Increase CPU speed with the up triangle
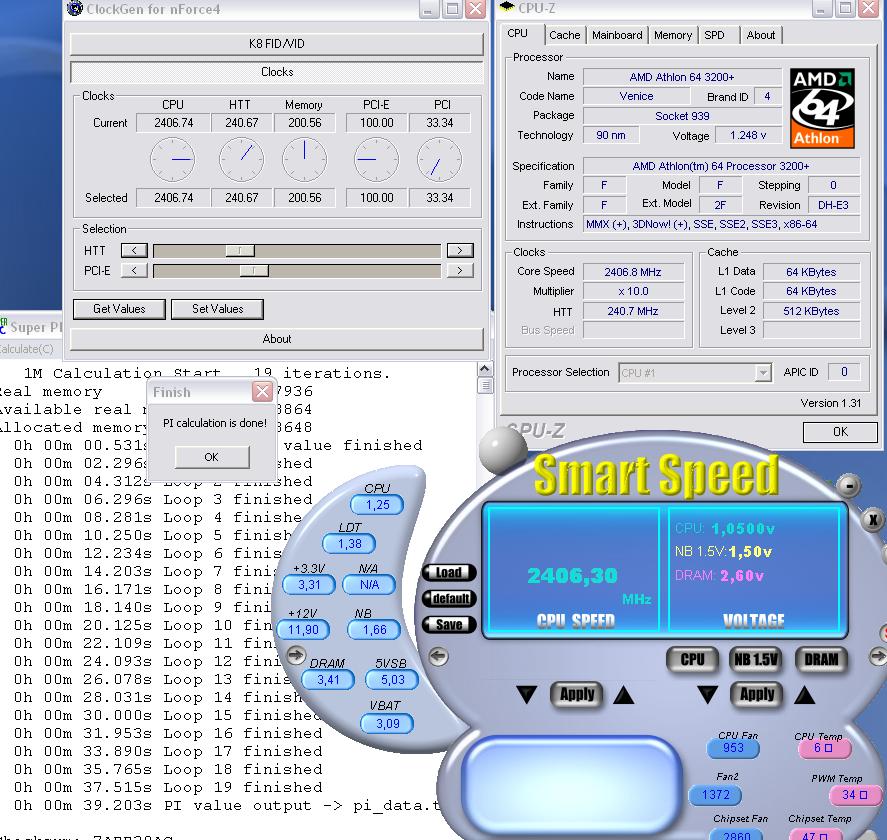 coord(624,695)
